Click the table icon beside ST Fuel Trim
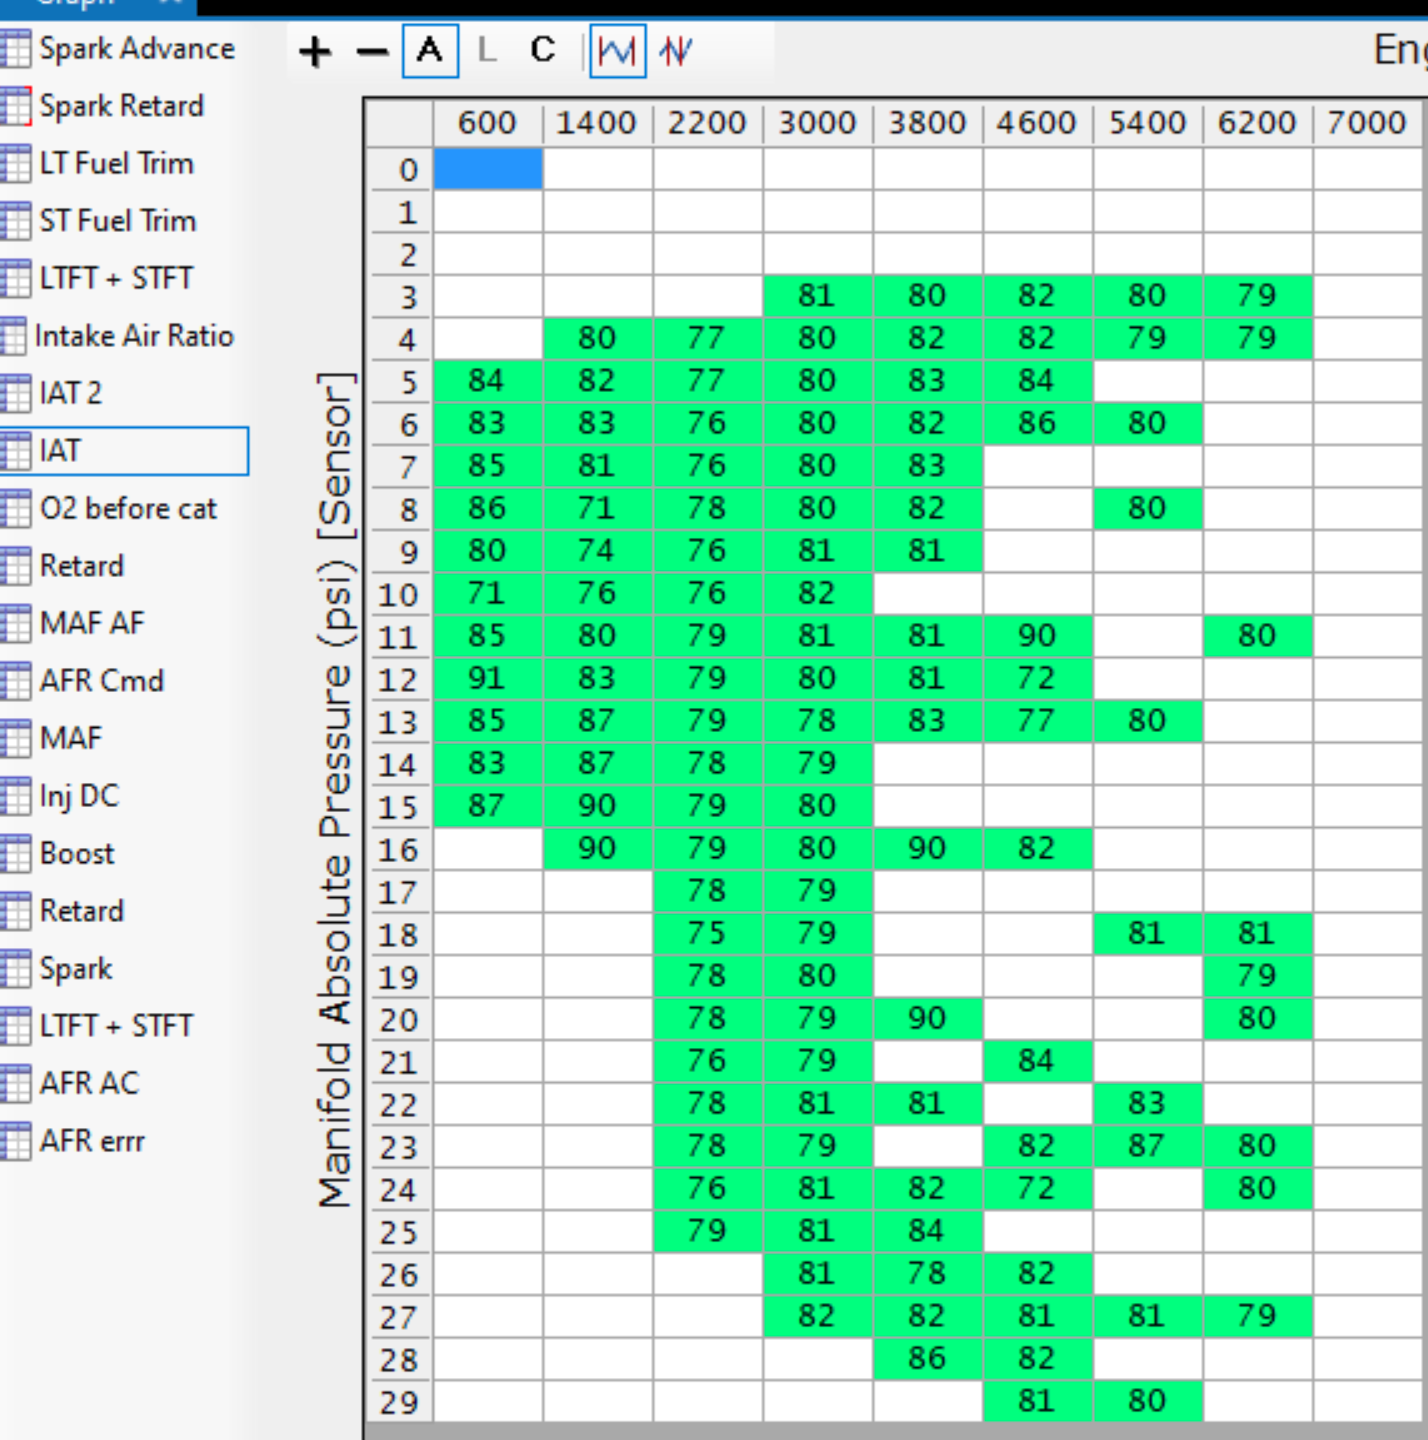 [x=15, y=221]
